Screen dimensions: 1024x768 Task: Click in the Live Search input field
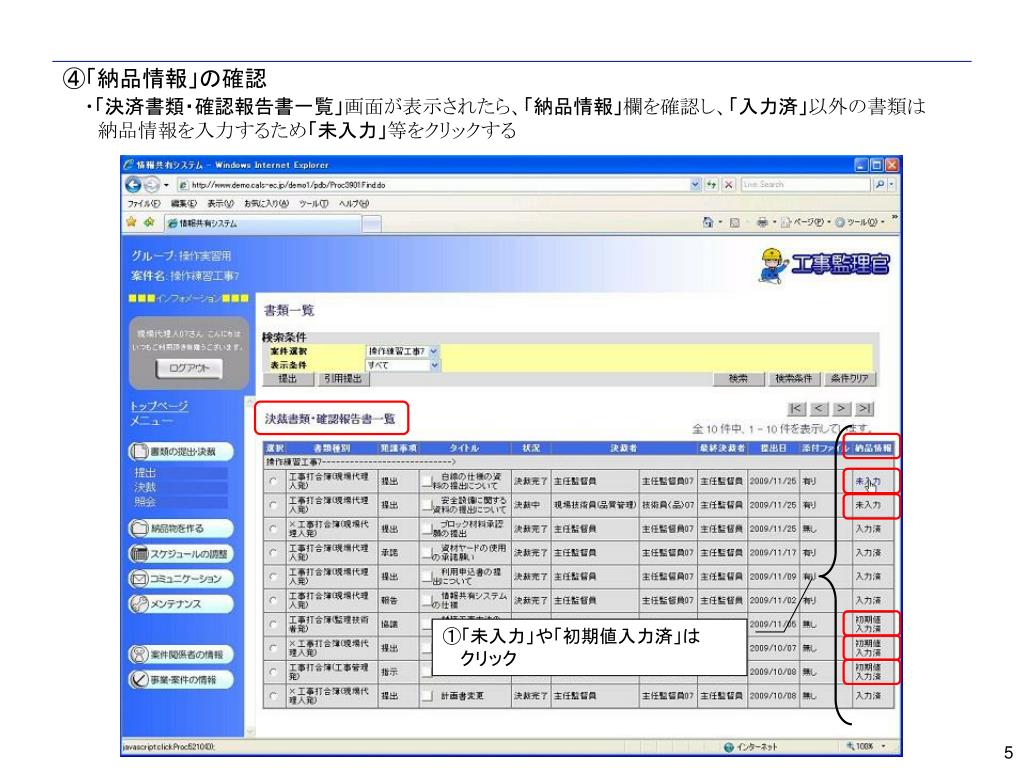[807, 185]
